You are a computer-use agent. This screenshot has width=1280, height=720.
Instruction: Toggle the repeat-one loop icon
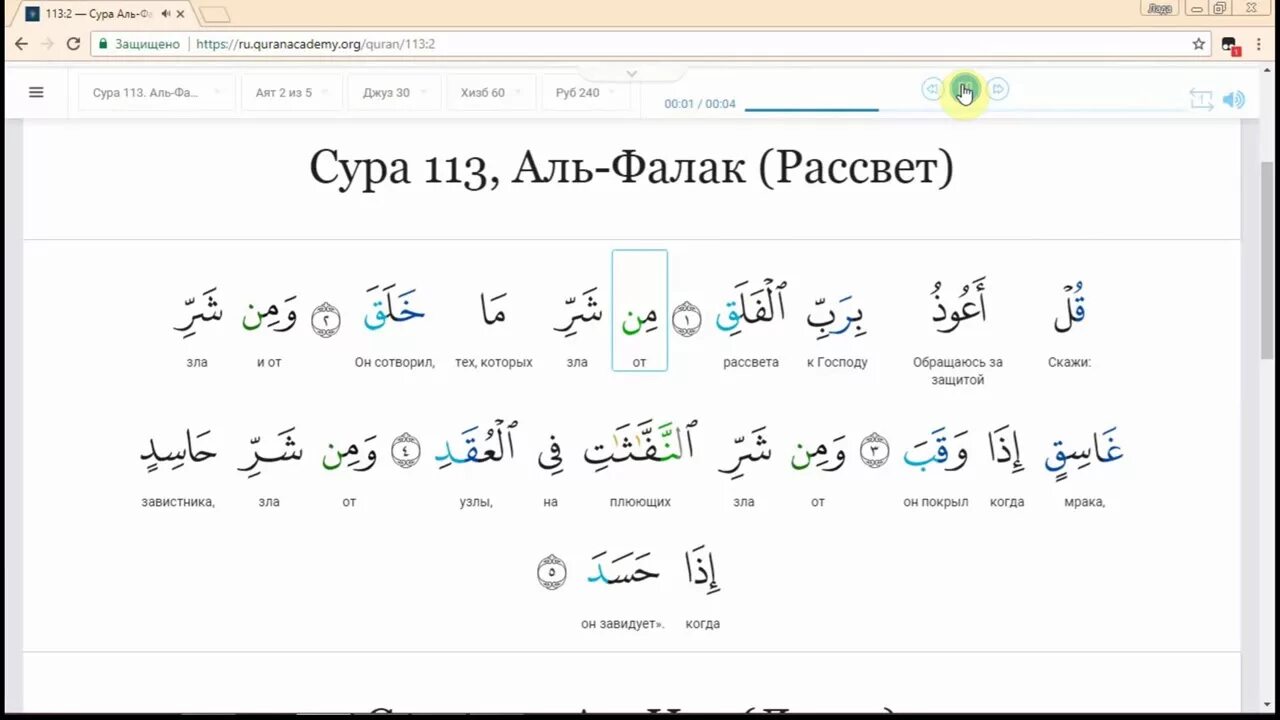1201,99
